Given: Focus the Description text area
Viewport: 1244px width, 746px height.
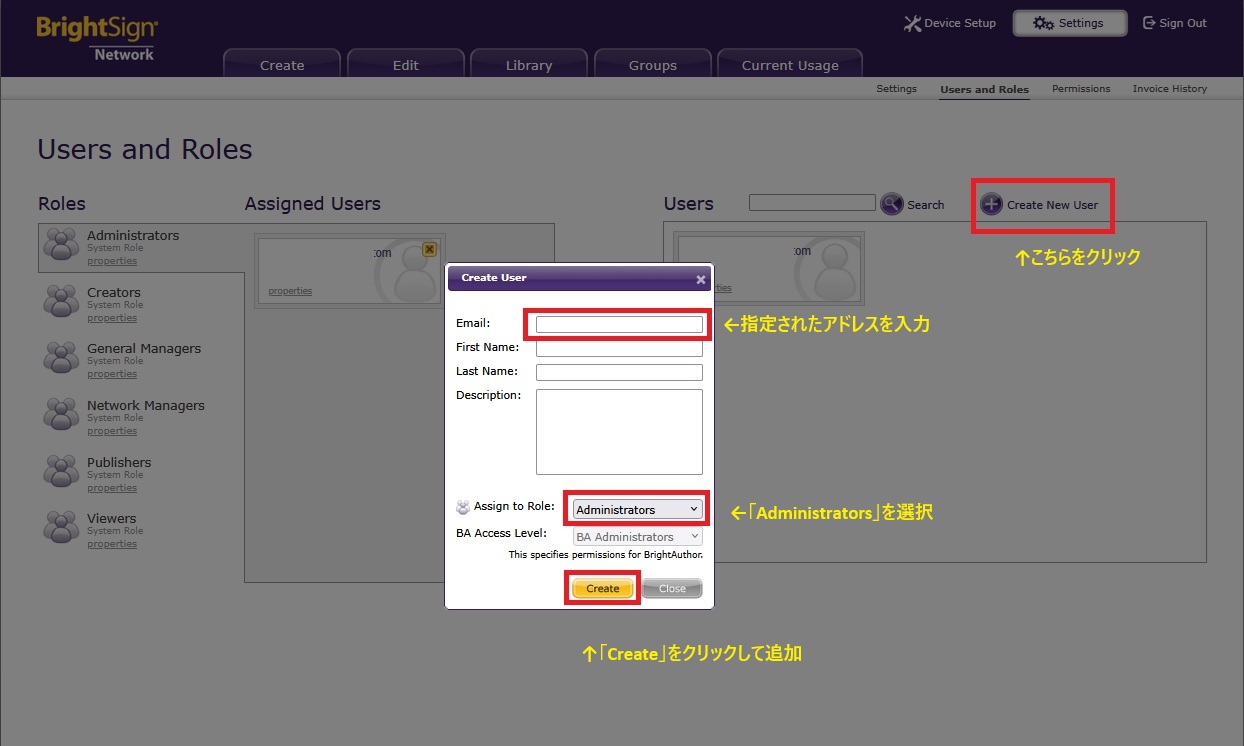Looking at the screenshot, I should tap(619, 431).
